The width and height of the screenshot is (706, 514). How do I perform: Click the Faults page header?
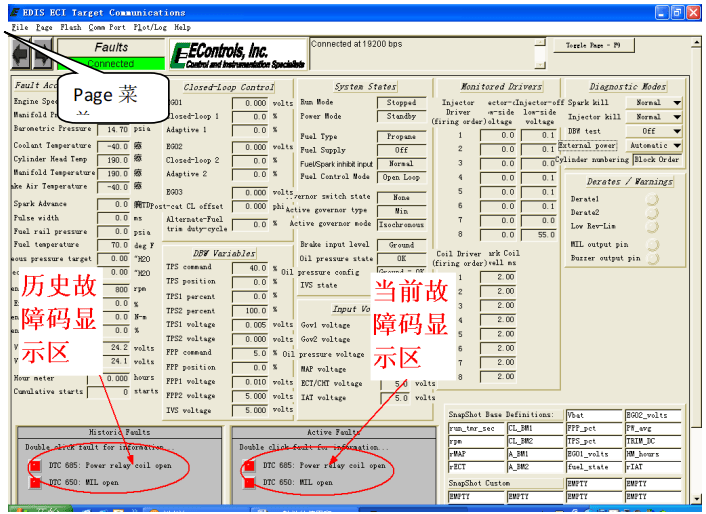(111, 48)
